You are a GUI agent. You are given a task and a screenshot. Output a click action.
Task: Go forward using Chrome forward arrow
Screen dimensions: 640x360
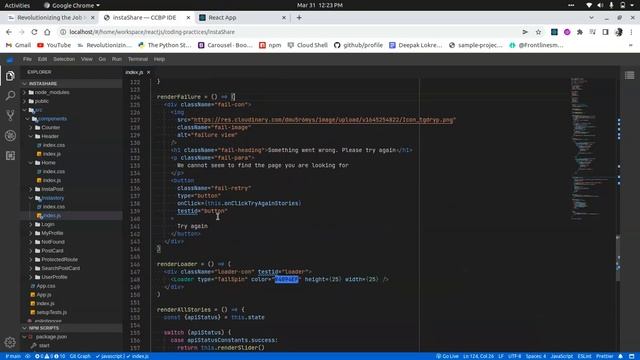22,32
